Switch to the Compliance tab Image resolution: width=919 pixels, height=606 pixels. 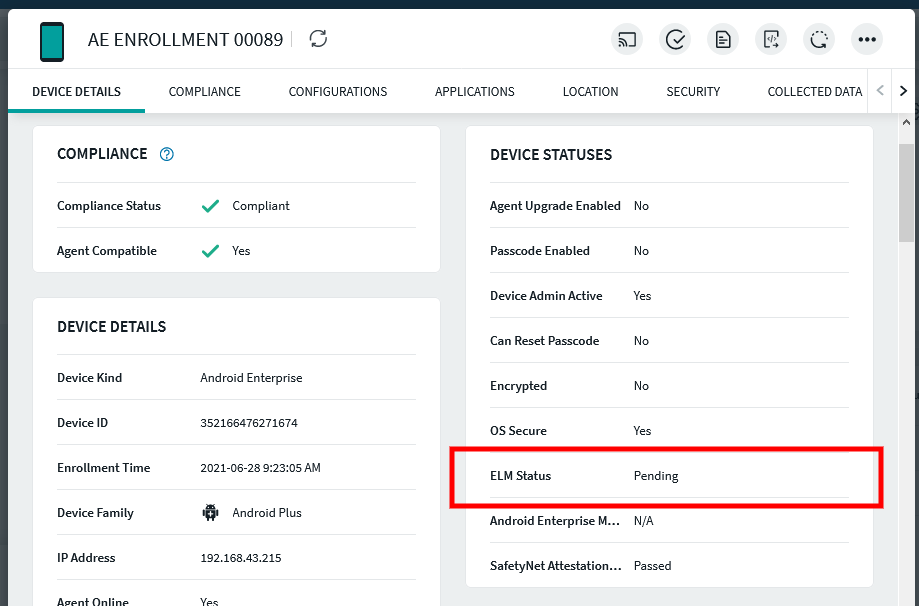pos(204,92)
